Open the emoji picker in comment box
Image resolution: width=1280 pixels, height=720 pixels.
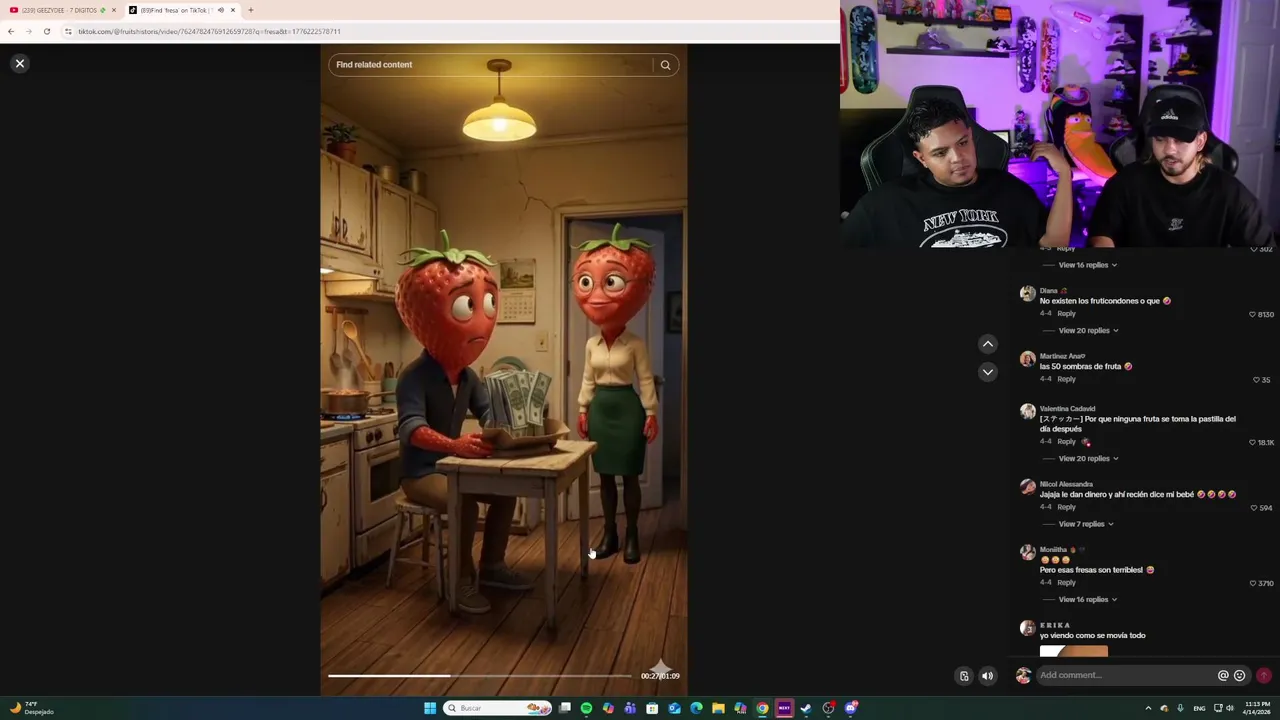pos(1239,675)
